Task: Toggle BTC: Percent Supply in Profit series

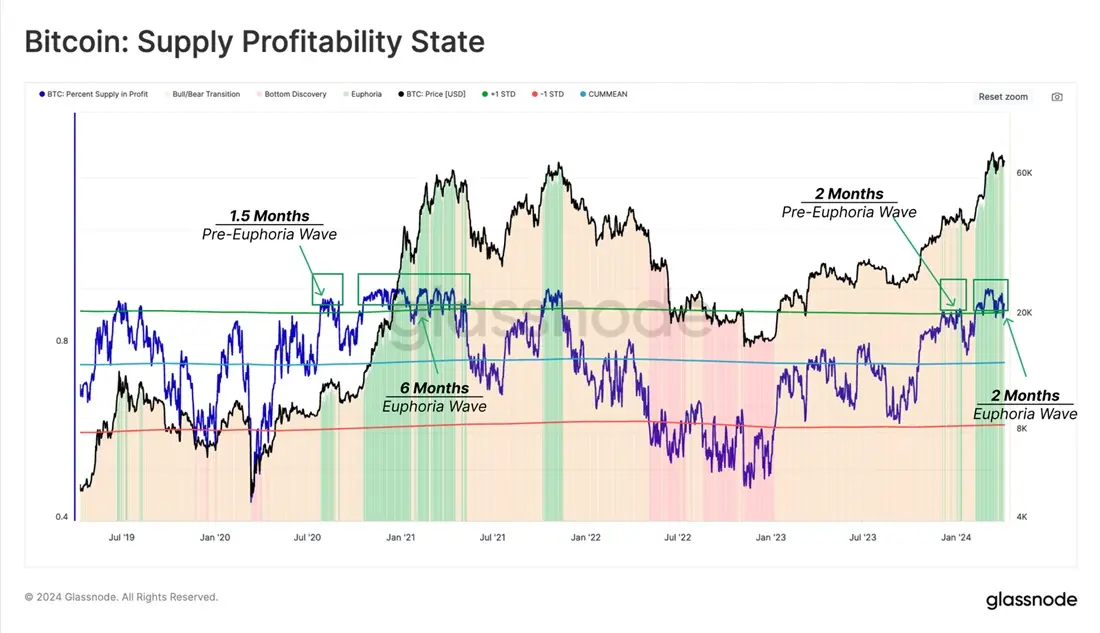Action: pos(93,94)
